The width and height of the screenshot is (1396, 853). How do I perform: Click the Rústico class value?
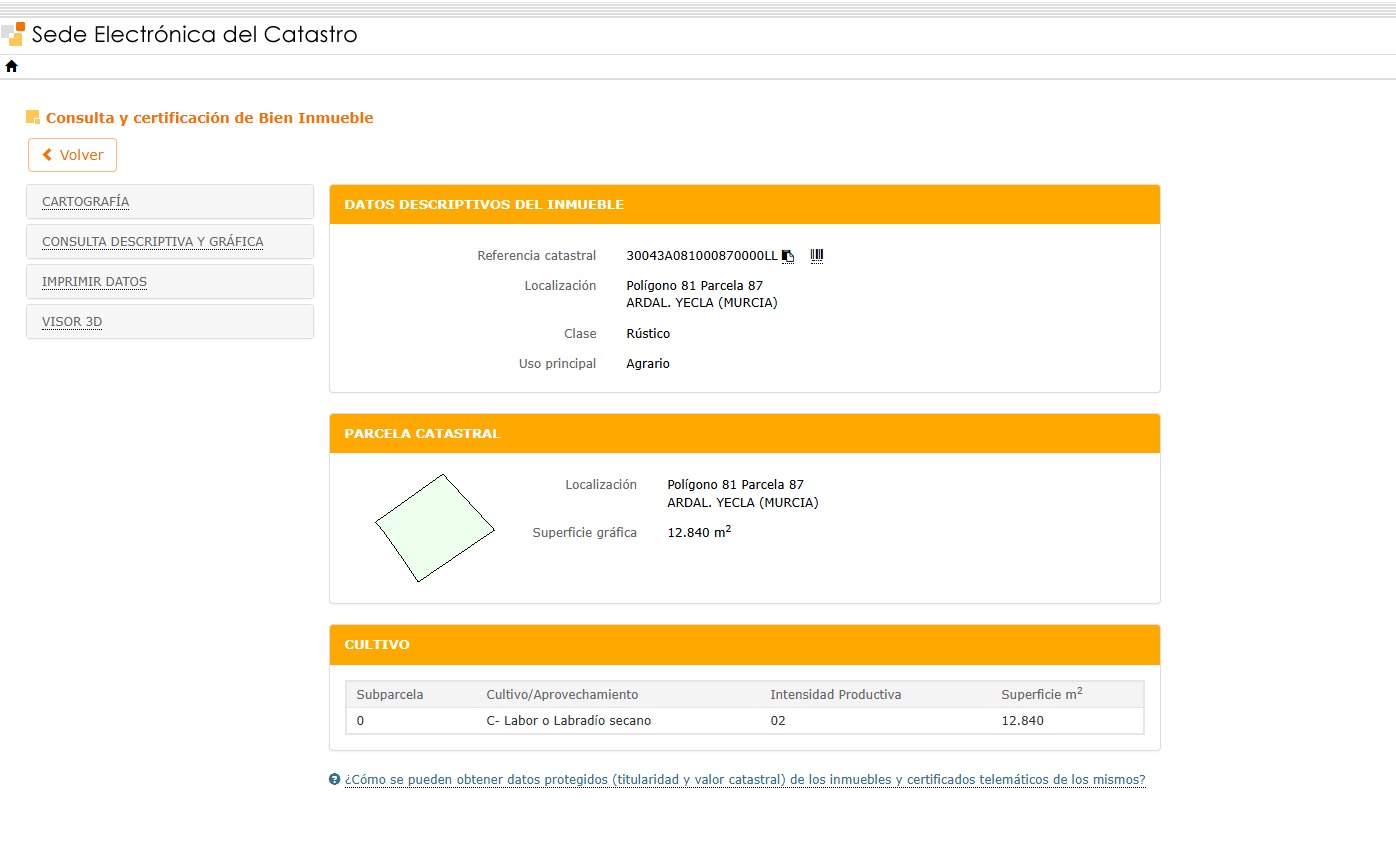click(648, 334)
